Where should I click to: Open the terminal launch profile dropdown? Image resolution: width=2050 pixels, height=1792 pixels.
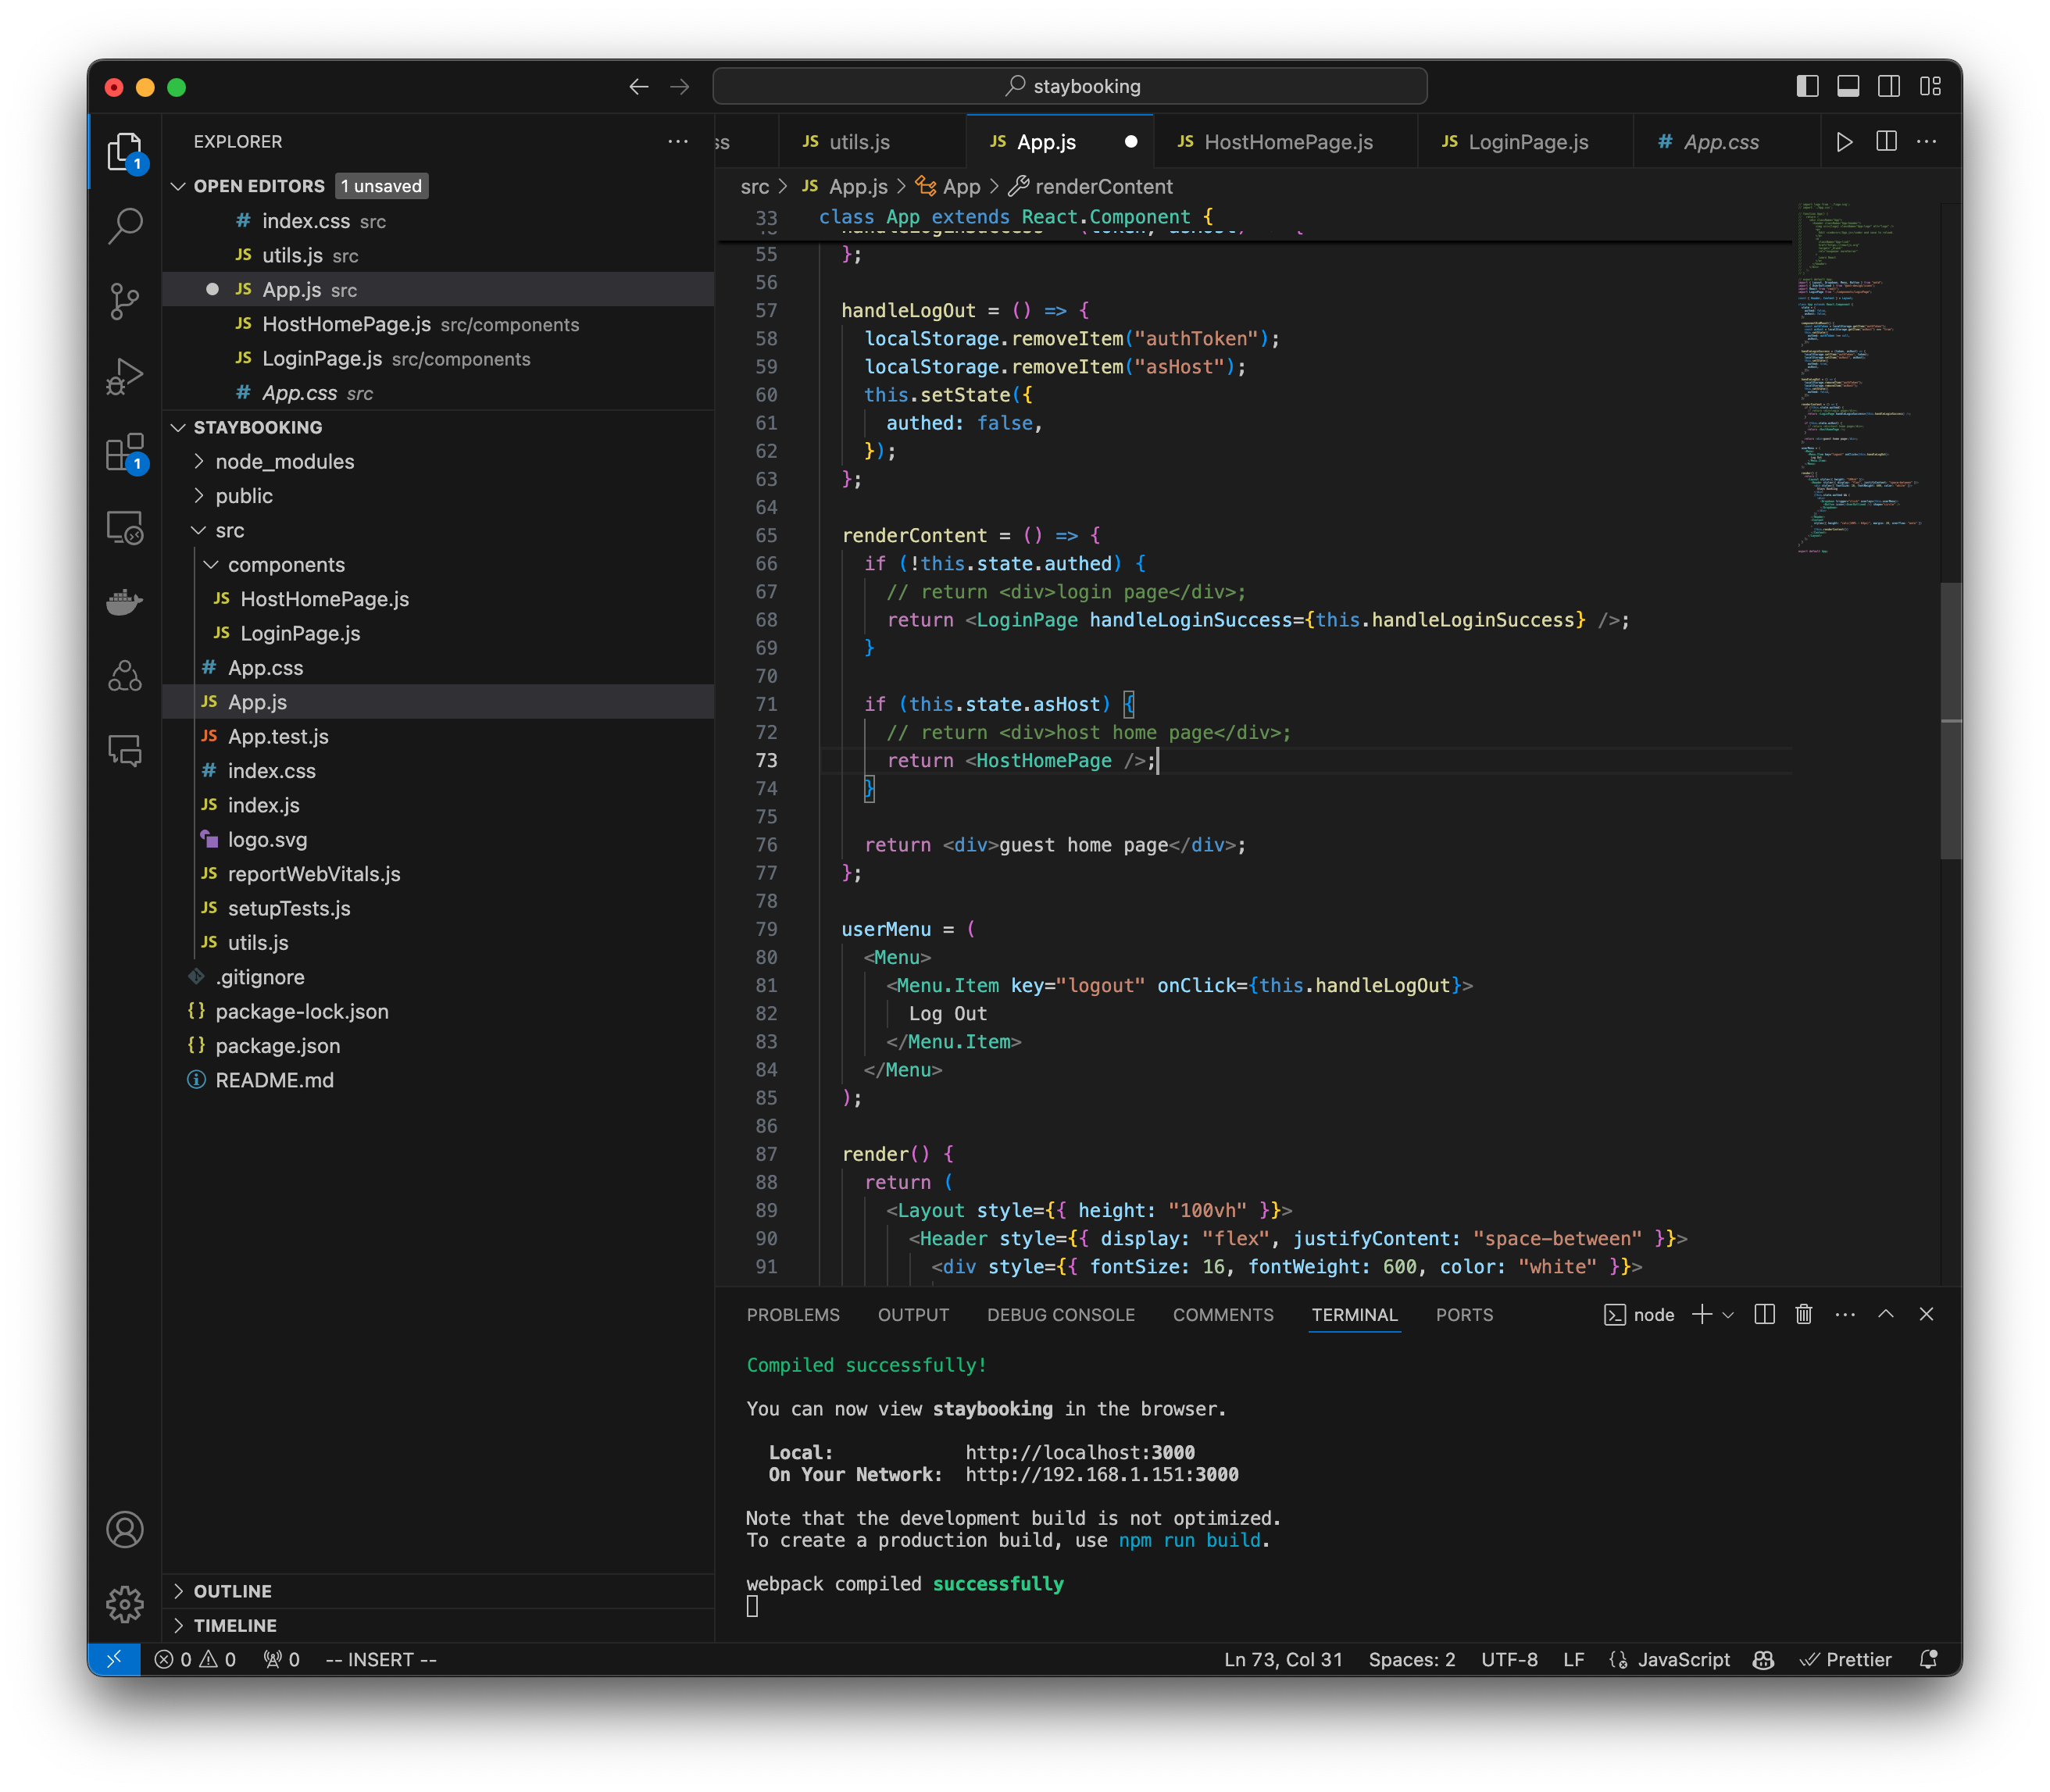[1728, 1314]
